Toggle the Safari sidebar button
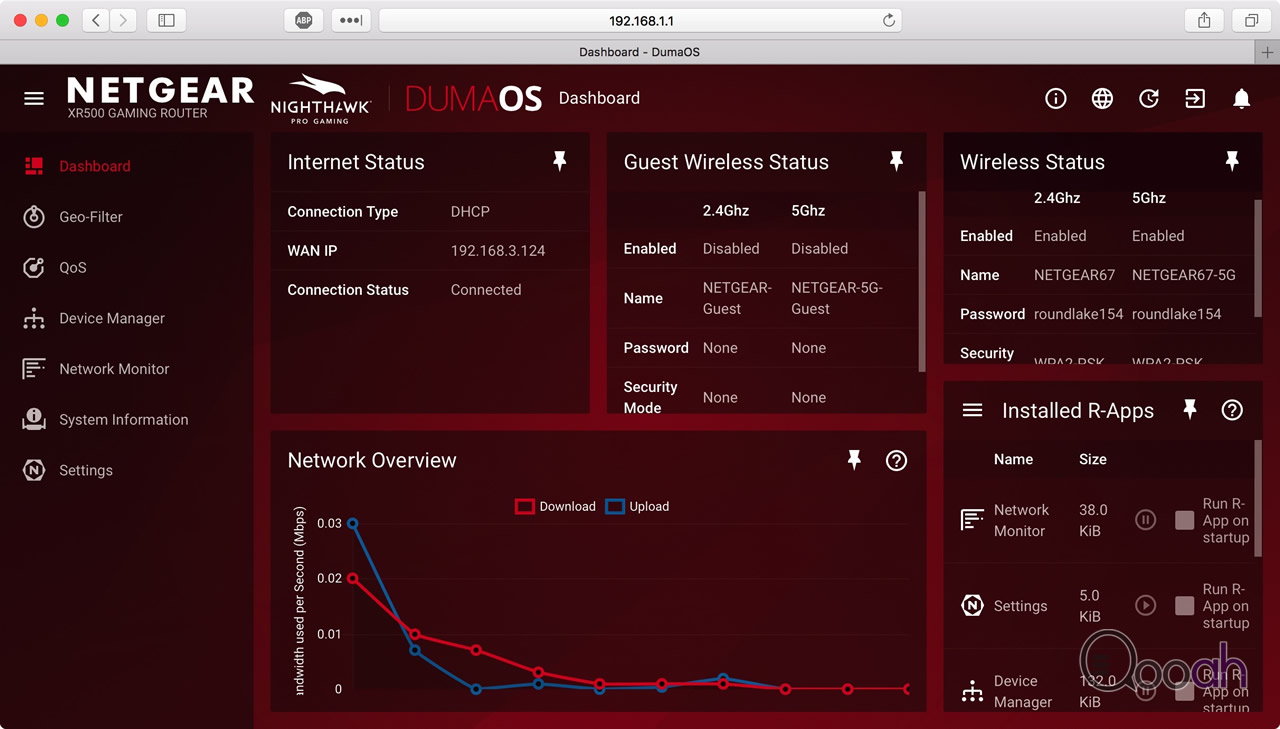The height and width of the screenshot is (729, 1280). click(167, 20)
